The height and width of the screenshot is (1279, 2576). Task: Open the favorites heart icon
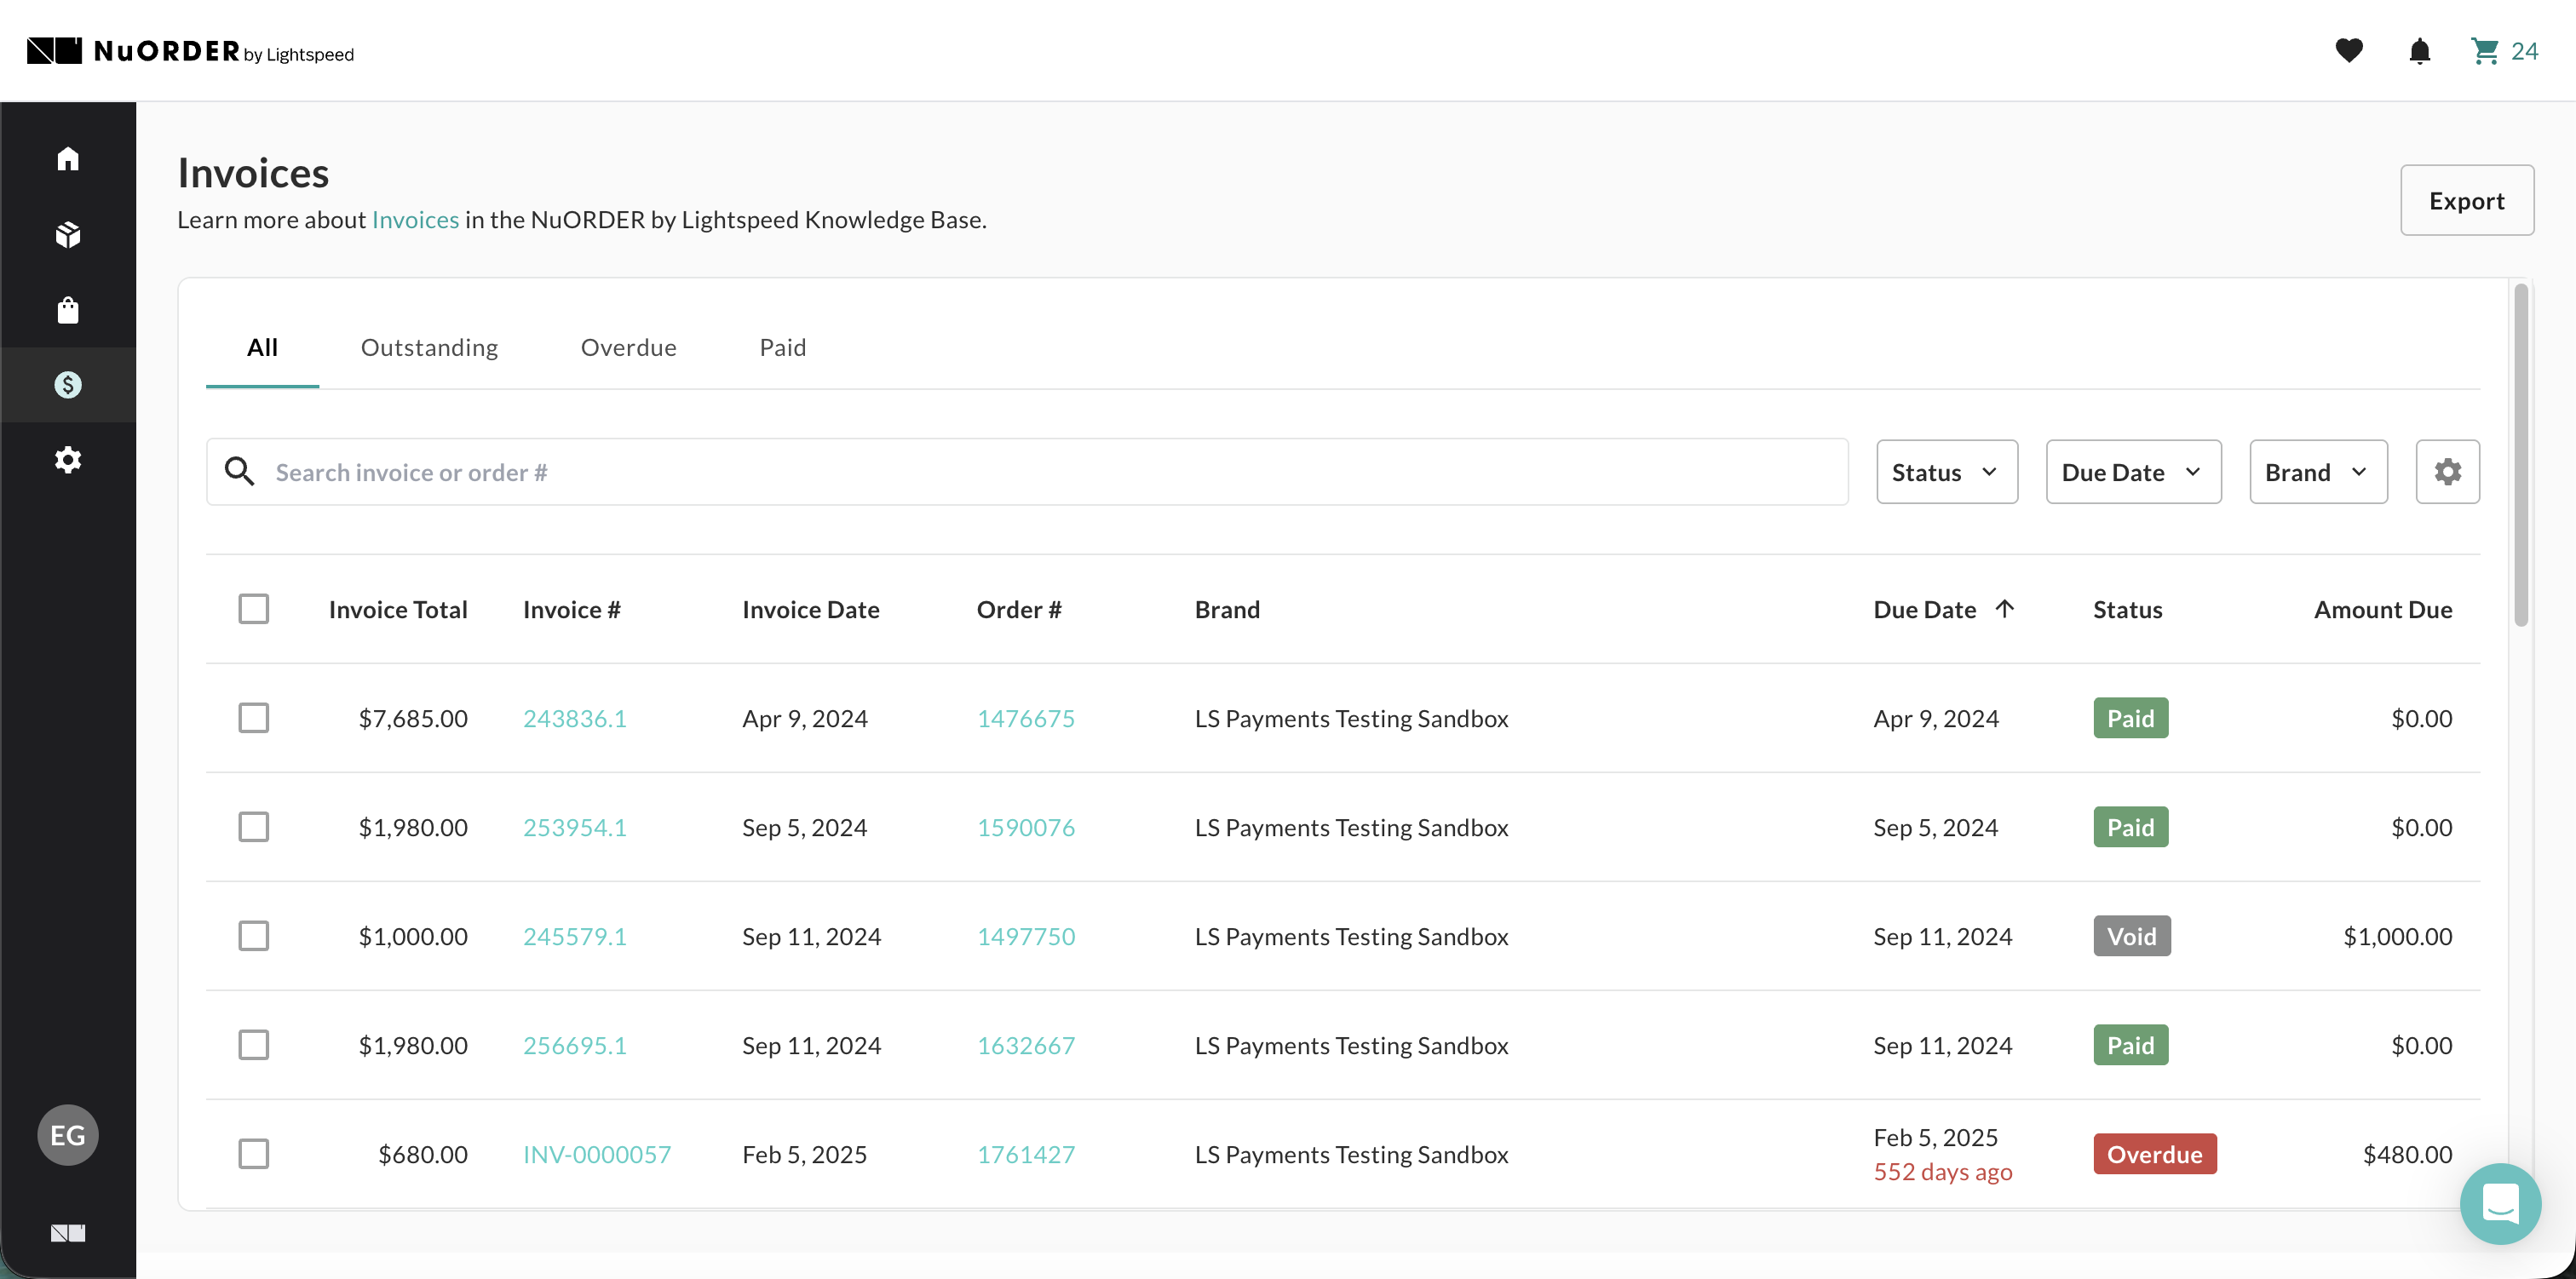(x=2349, y=50)
